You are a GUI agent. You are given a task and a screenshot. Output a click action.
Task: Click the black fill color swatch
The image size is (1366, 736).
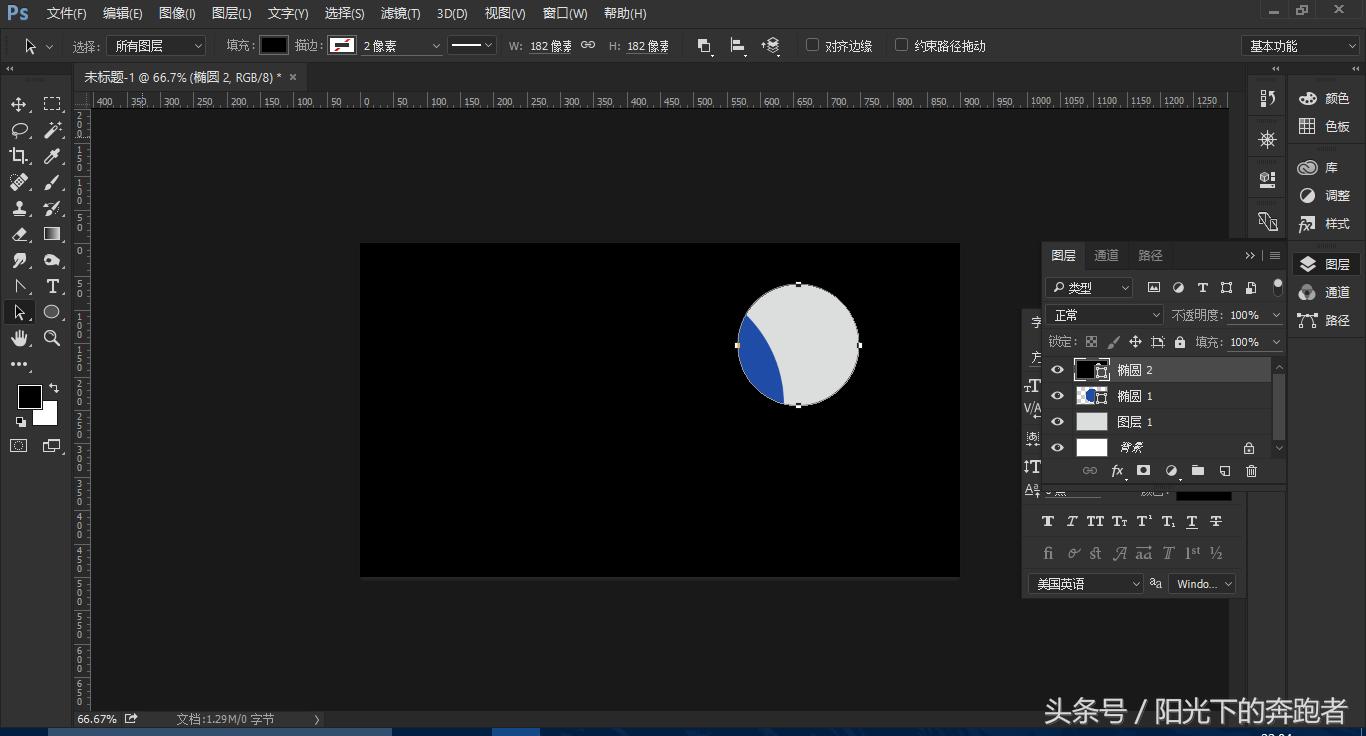tap(274, 45)
